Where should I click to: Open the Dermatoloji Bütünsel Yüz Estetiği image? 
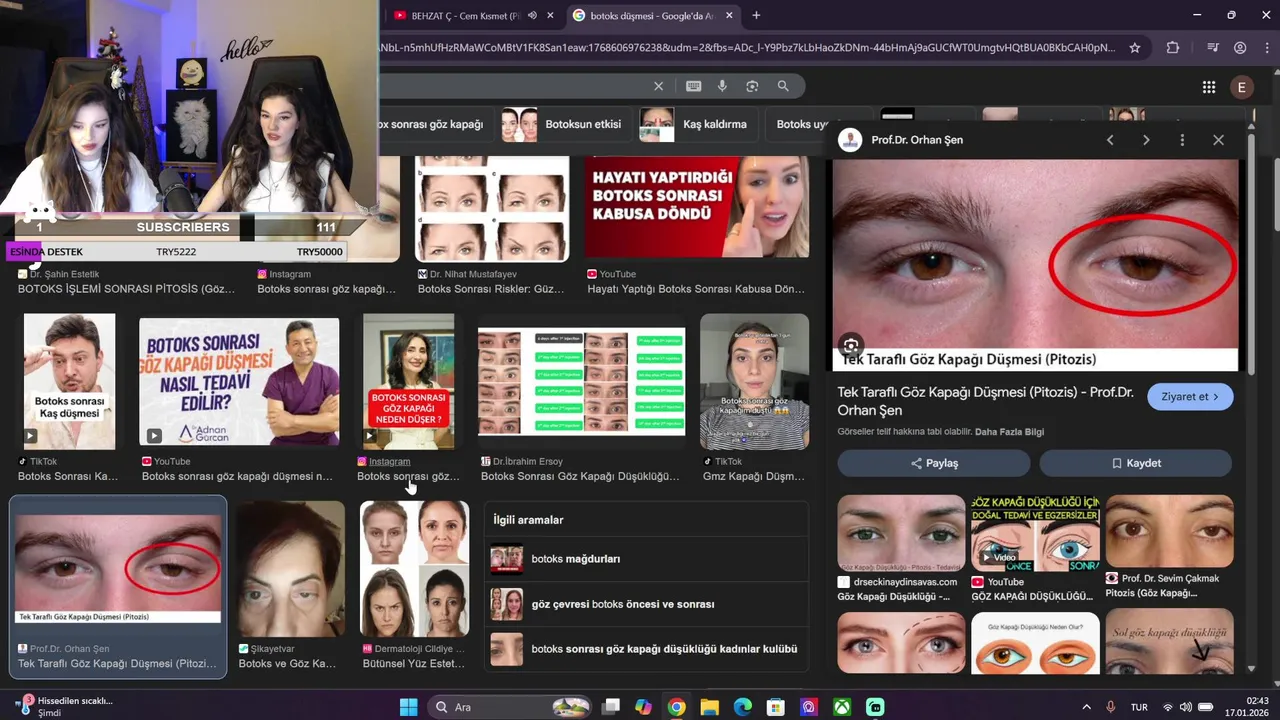coord(414,569)
